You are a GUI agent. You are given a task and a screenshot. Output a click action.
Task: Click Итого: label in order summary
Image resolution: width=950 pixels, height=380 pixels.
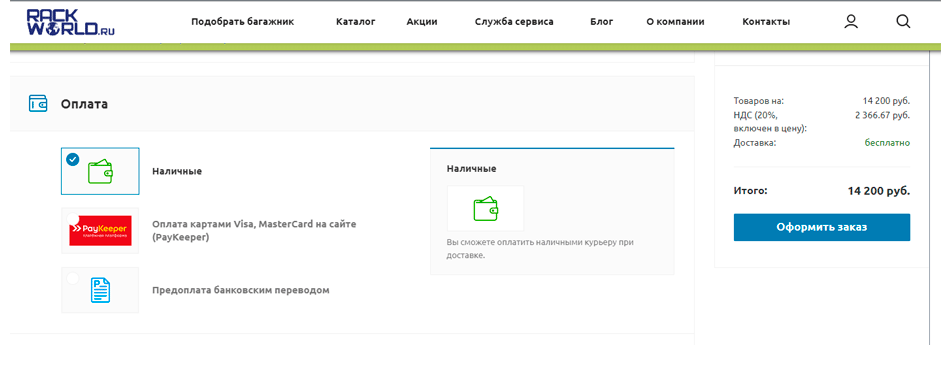click(x=751, y=191)
